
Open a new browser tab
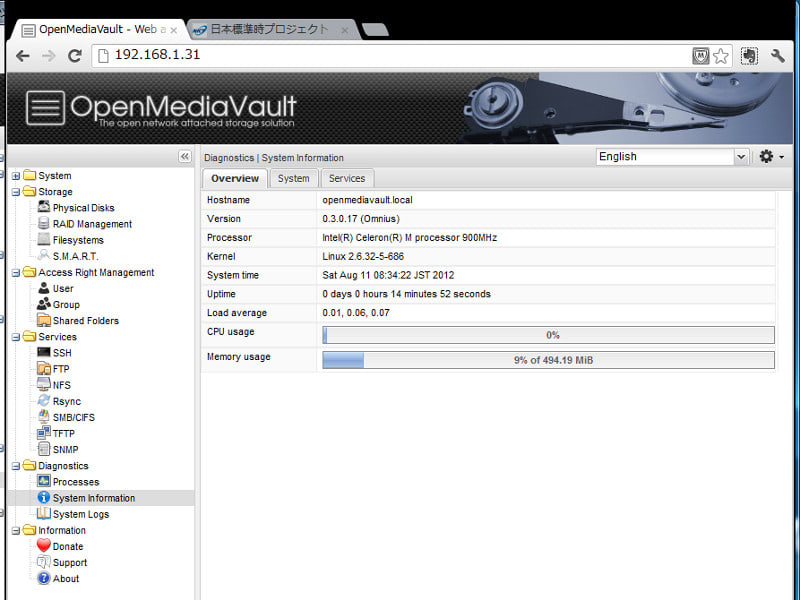[x=375, y=30]
